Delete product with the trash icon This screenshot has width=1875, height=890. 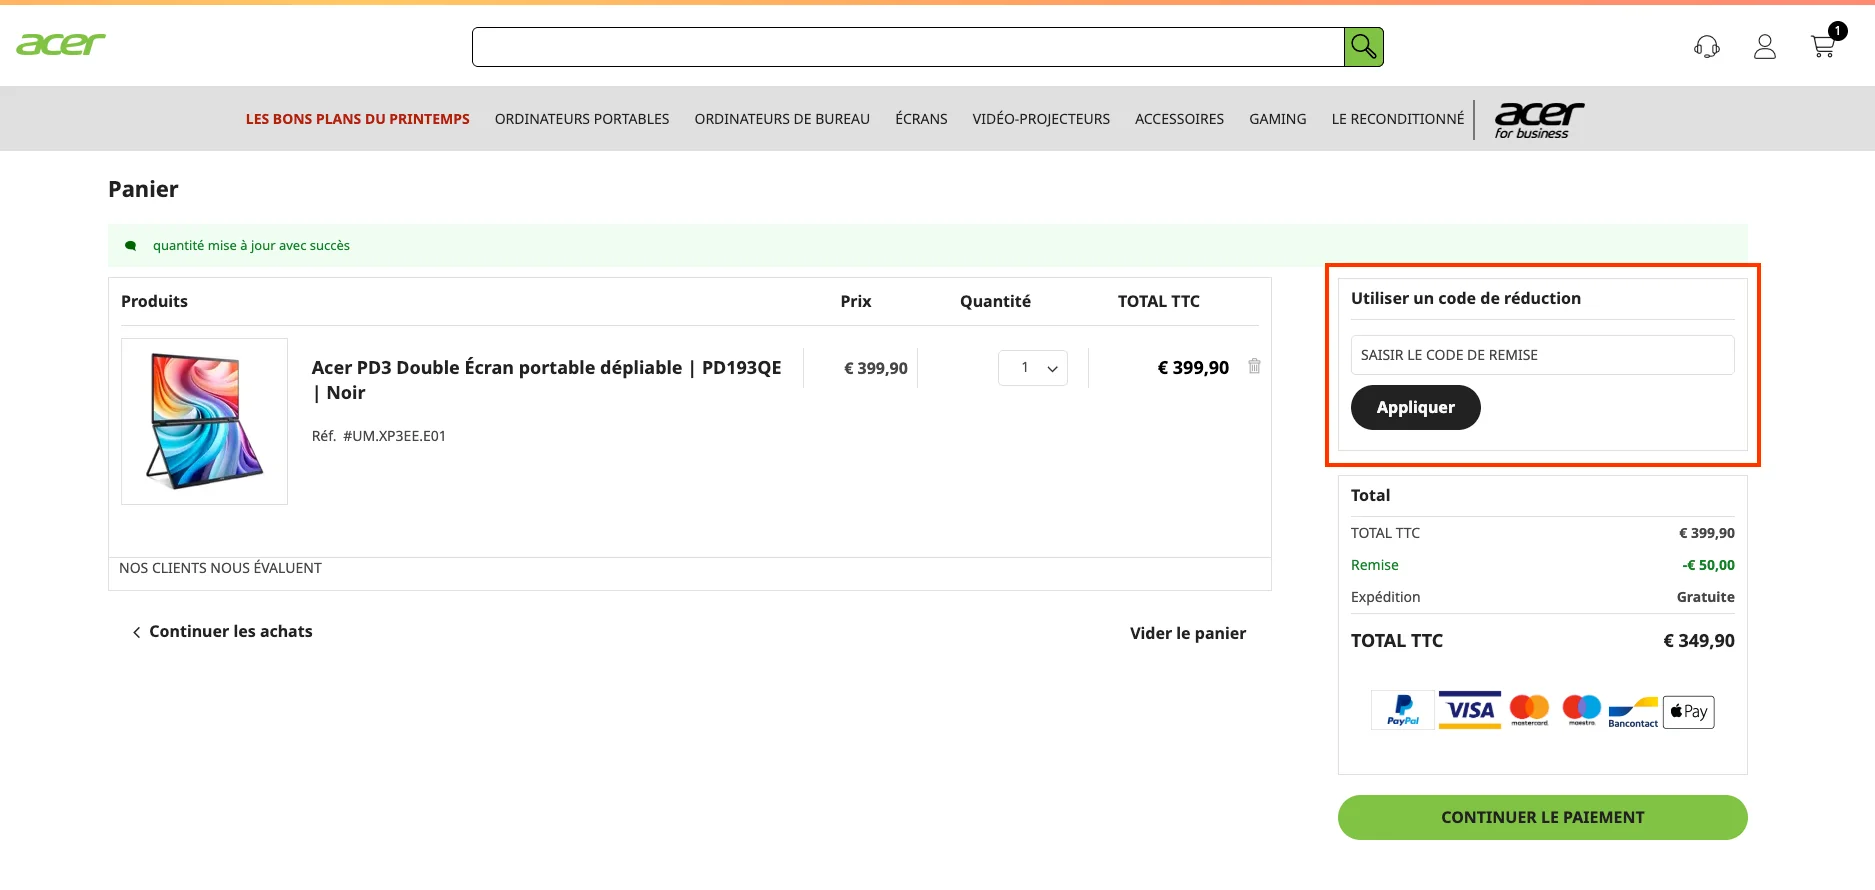click(1254, 366)
